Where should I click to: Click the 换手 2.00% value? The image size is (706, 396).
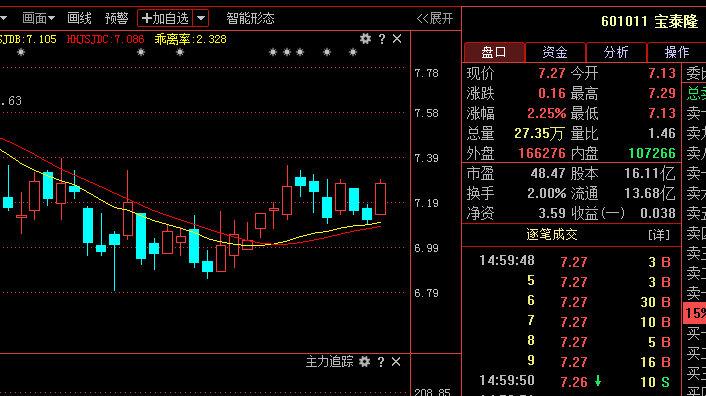pos(546,194)
